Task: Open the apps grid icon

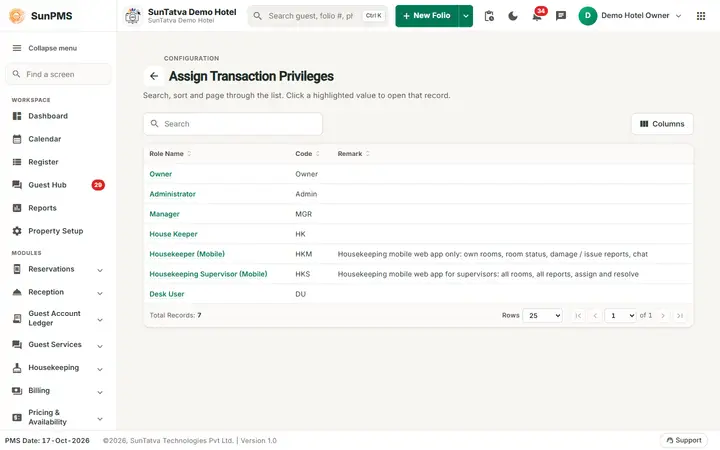Action: (x=701, y=16)
